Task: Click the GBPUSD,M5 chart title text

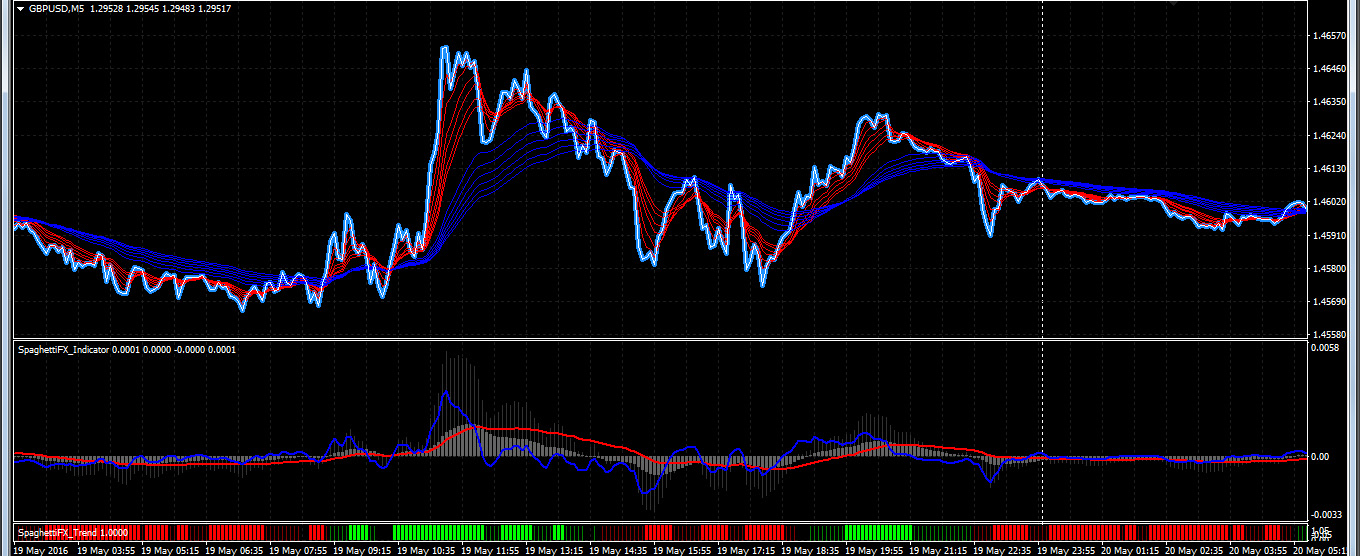Action: (56, 9)
